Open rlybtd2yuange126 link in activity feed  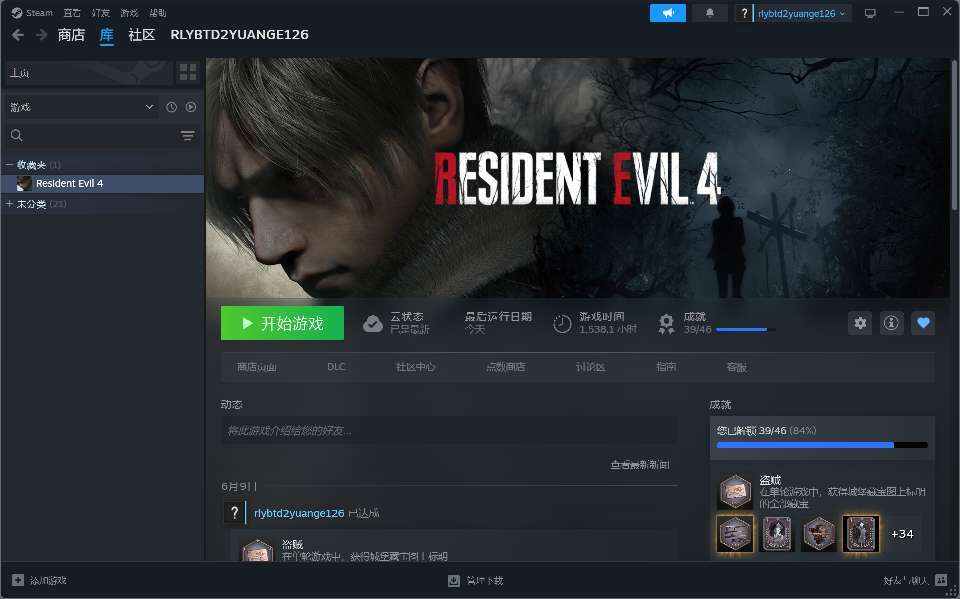tap(299, 513)
